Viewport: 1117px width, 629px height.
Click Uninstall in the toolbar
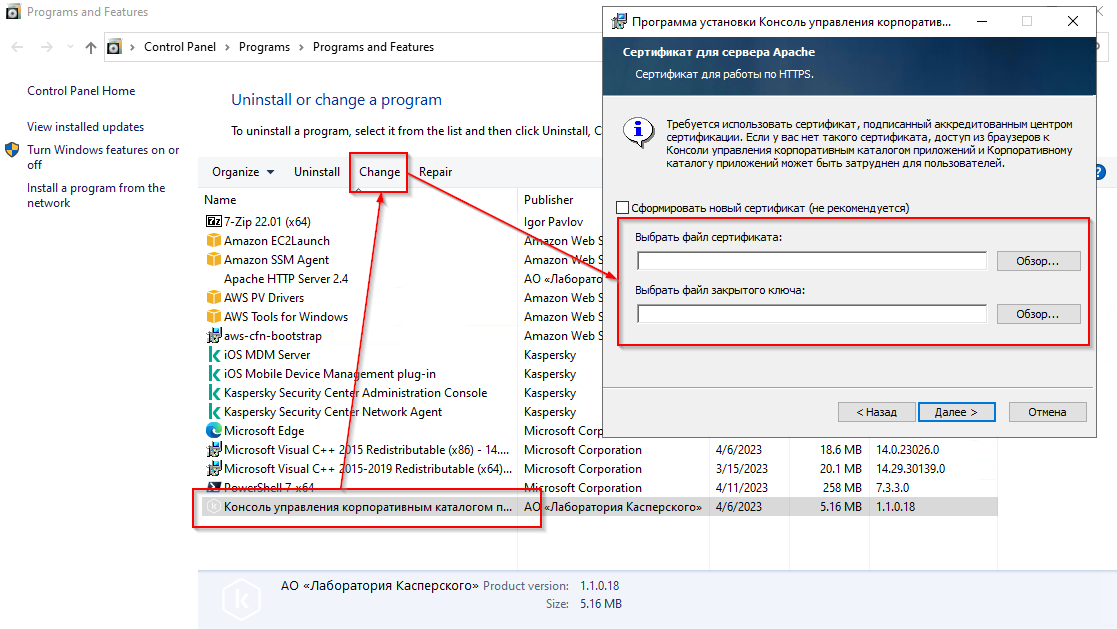[317, 172]
